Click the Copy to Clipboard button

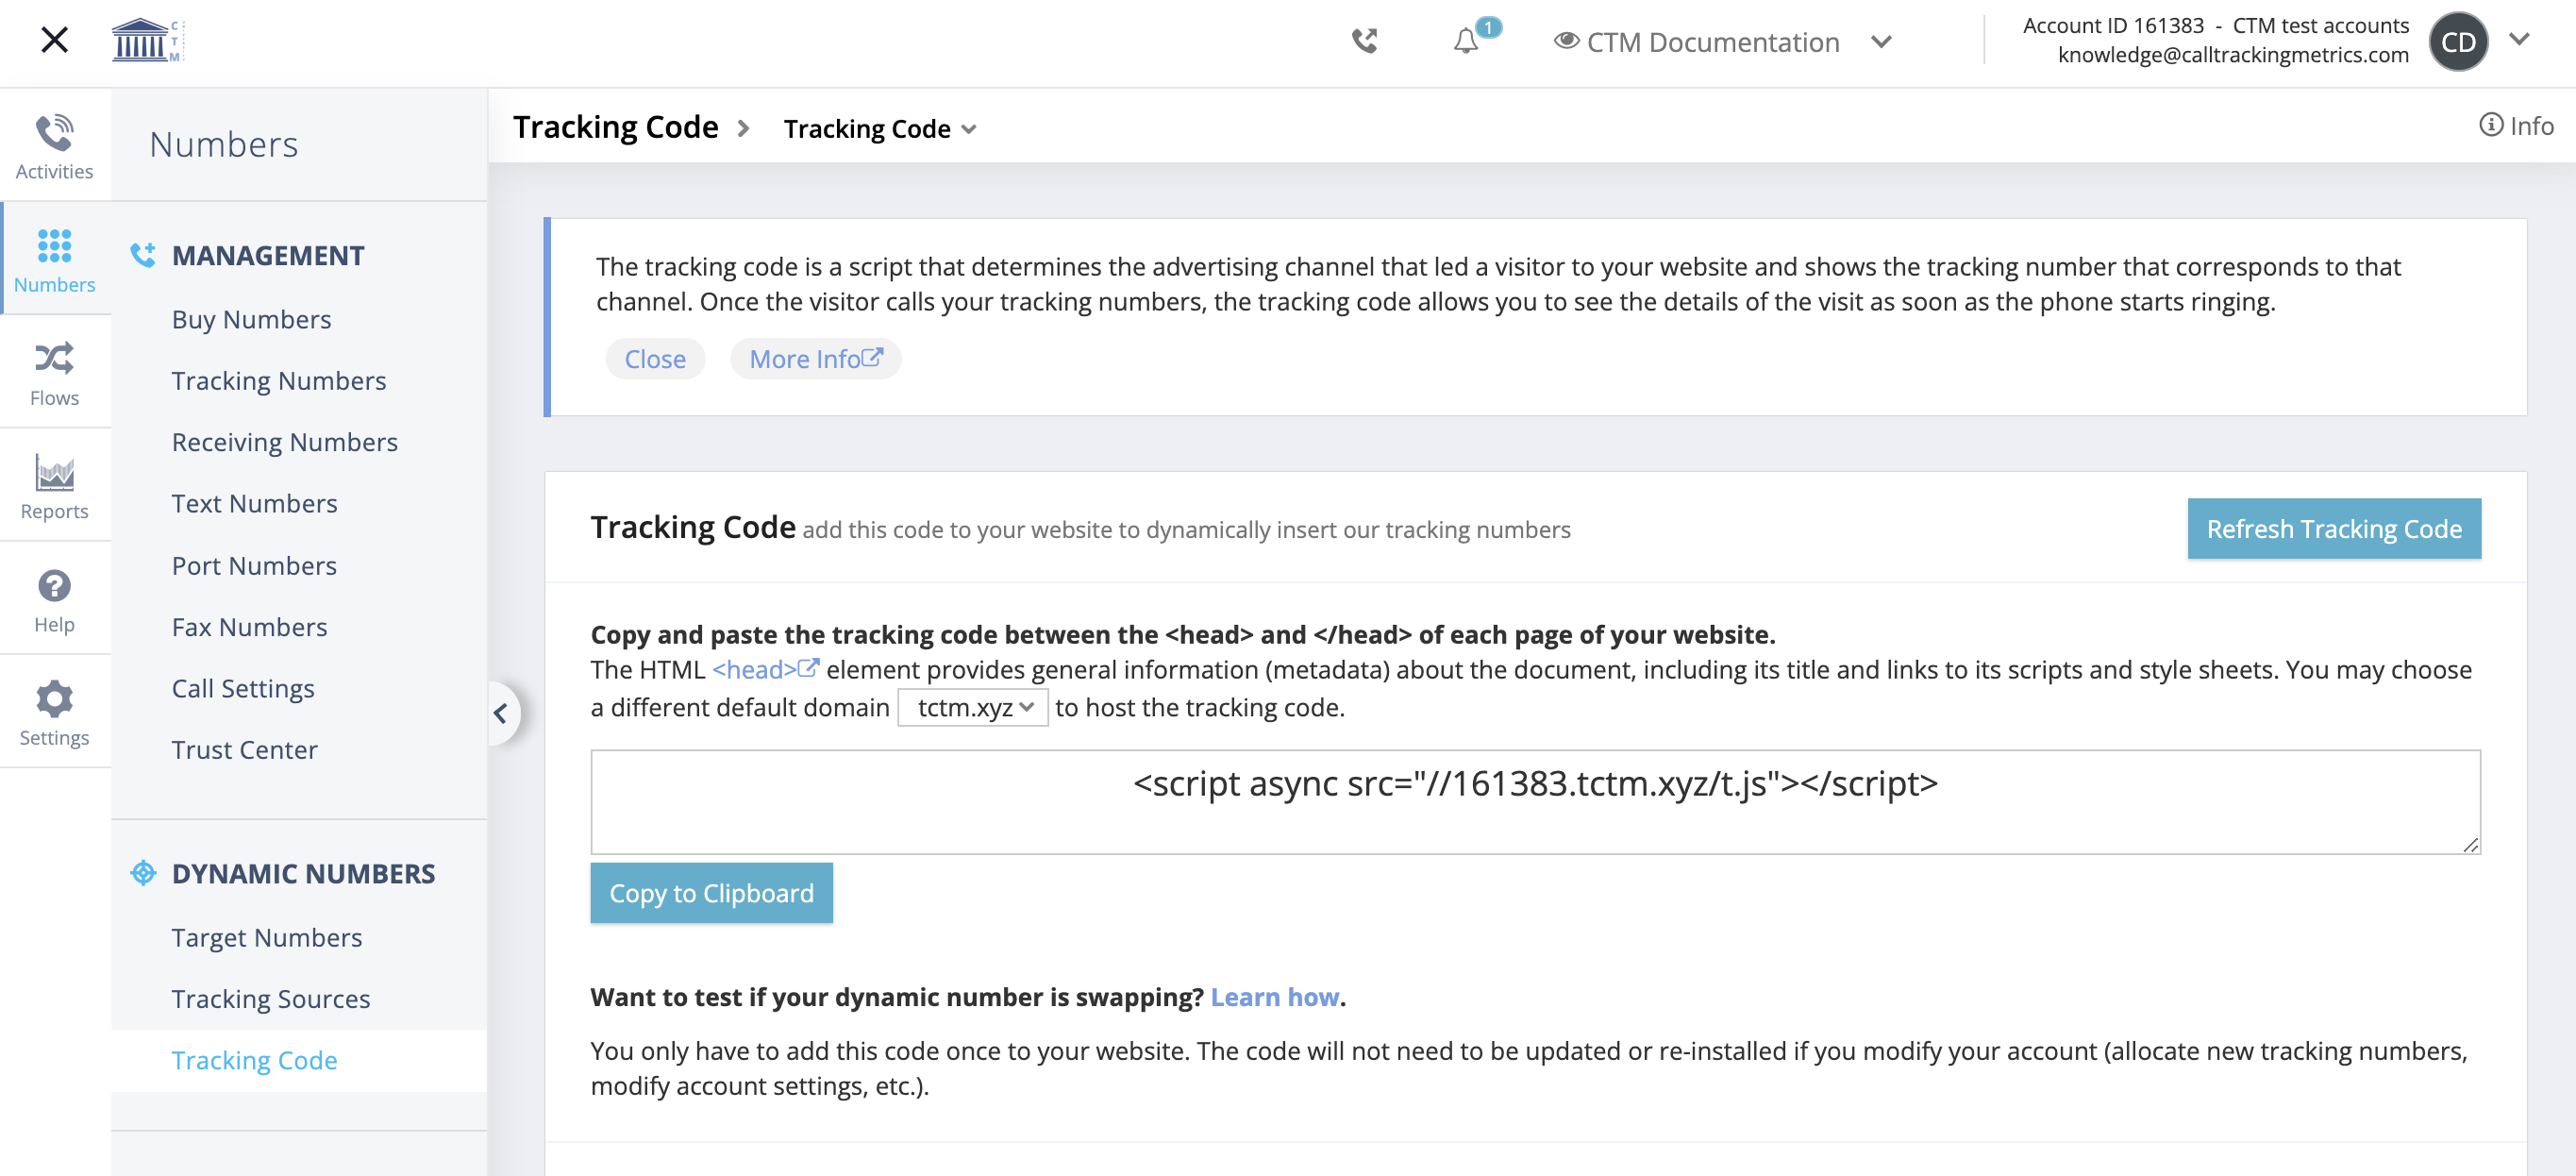[711, 893]
